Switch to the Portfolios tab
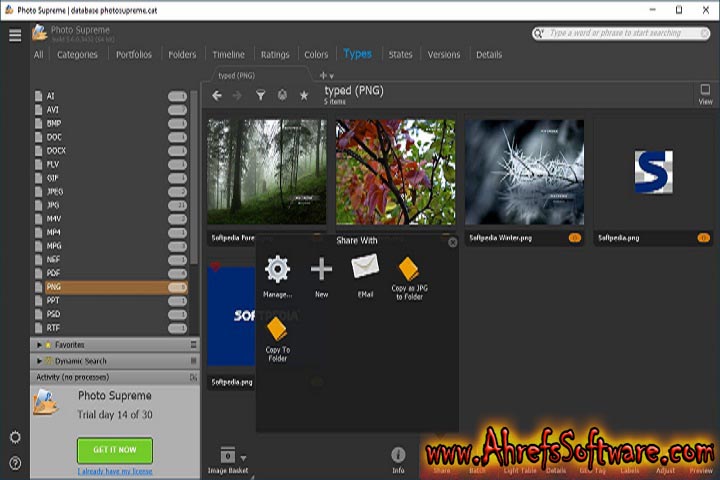 click(134, 55)
